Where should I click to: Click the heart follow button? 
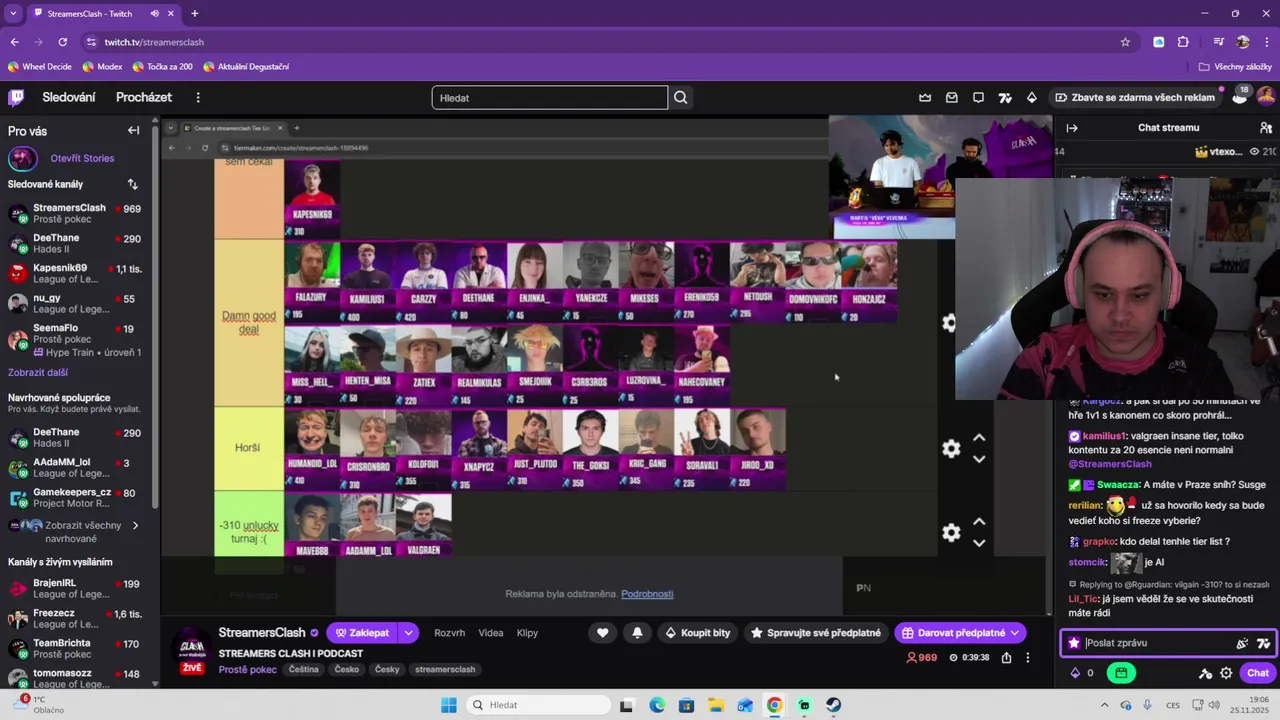[x=602, y=633]
